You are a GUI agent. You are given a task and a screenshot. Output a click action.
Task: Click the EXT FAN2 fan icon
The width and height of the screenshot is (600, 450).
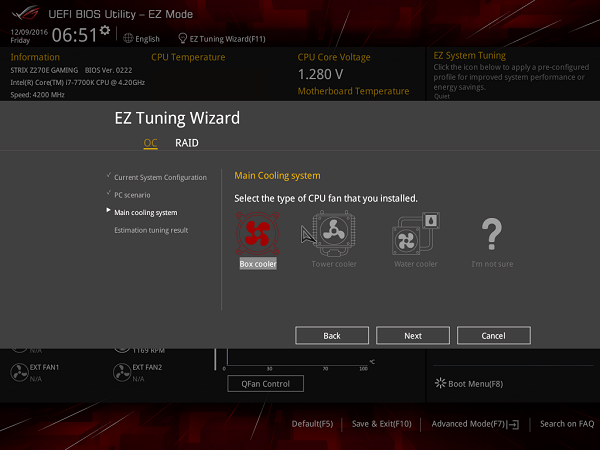coord(122,372)
